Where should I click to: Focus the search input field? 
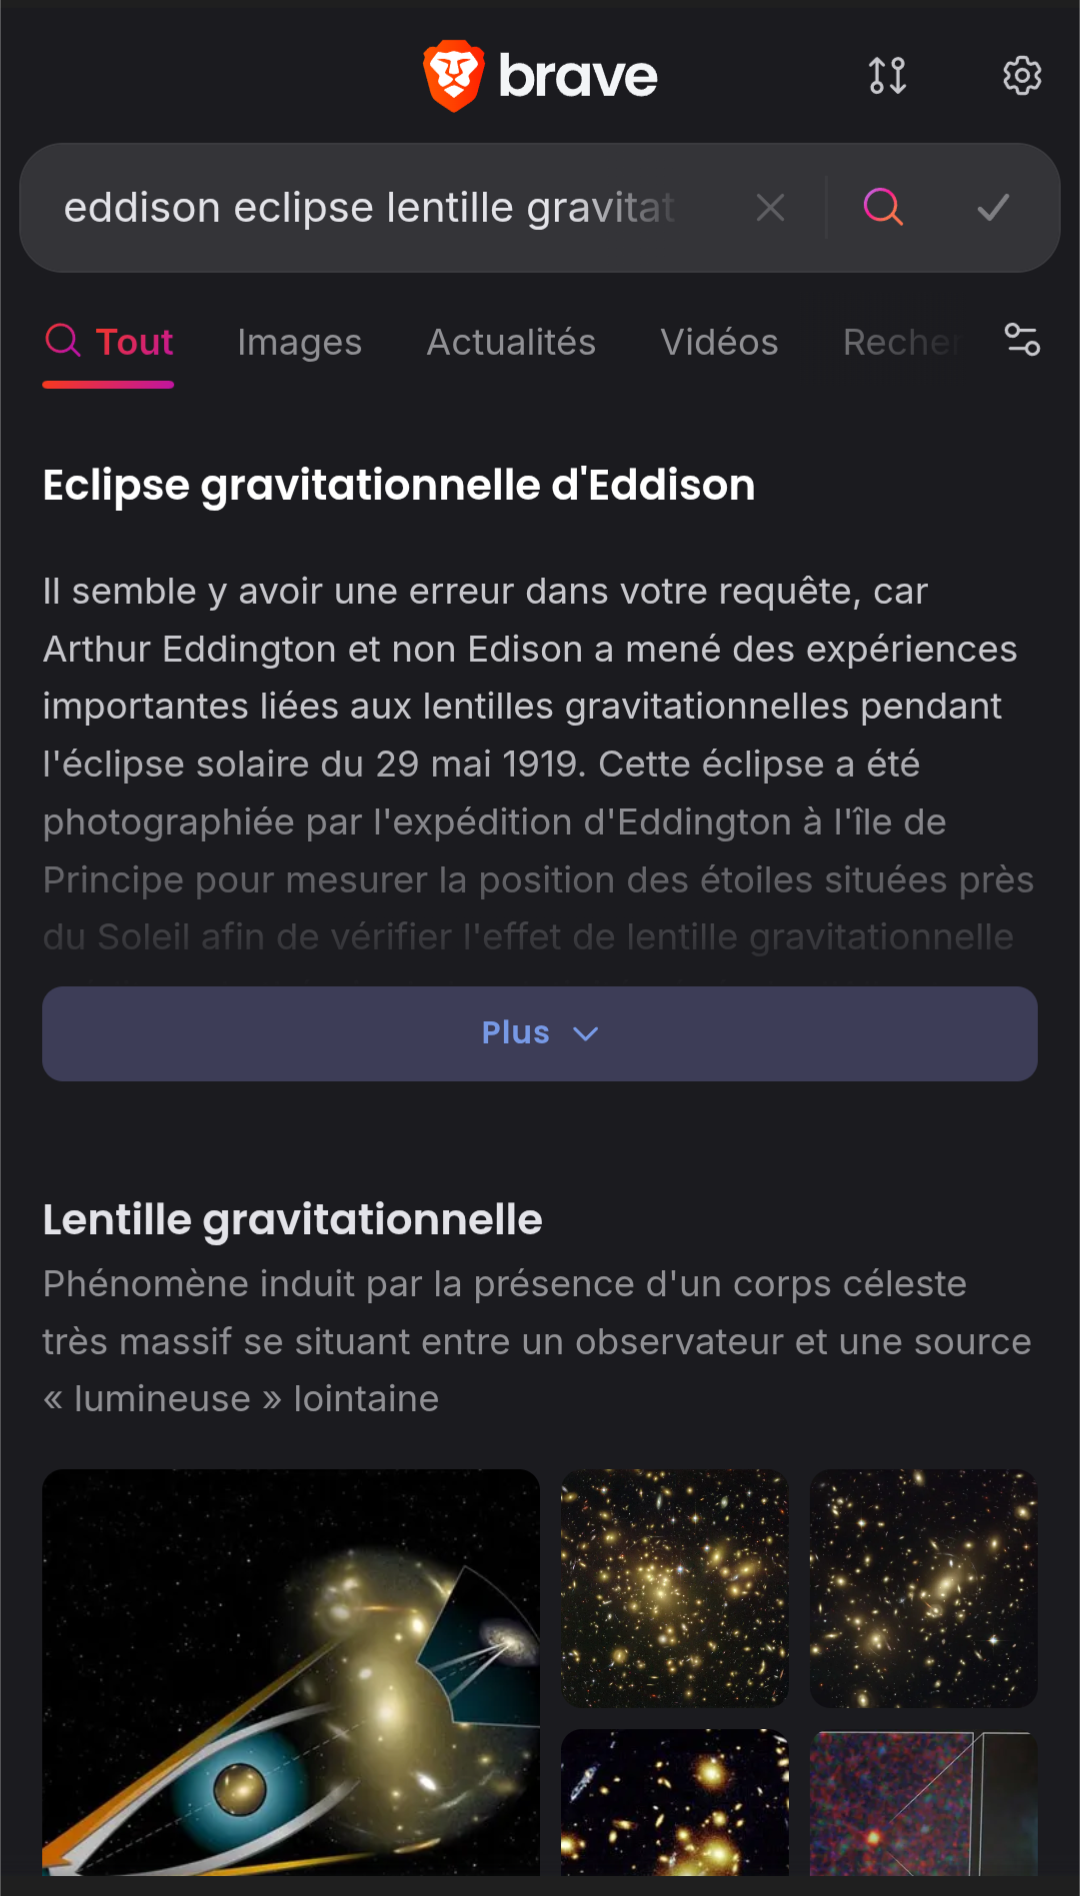click(x=370, y=208)
